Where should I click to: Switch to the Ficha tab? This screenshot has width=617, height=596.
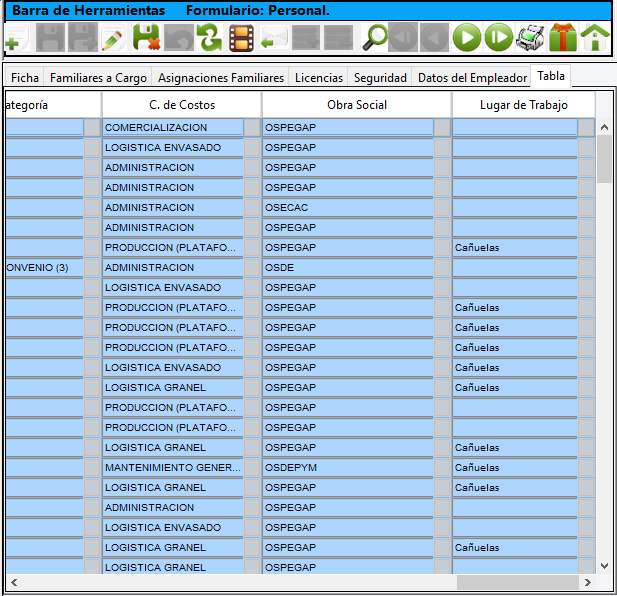click(x=25, y=77)
